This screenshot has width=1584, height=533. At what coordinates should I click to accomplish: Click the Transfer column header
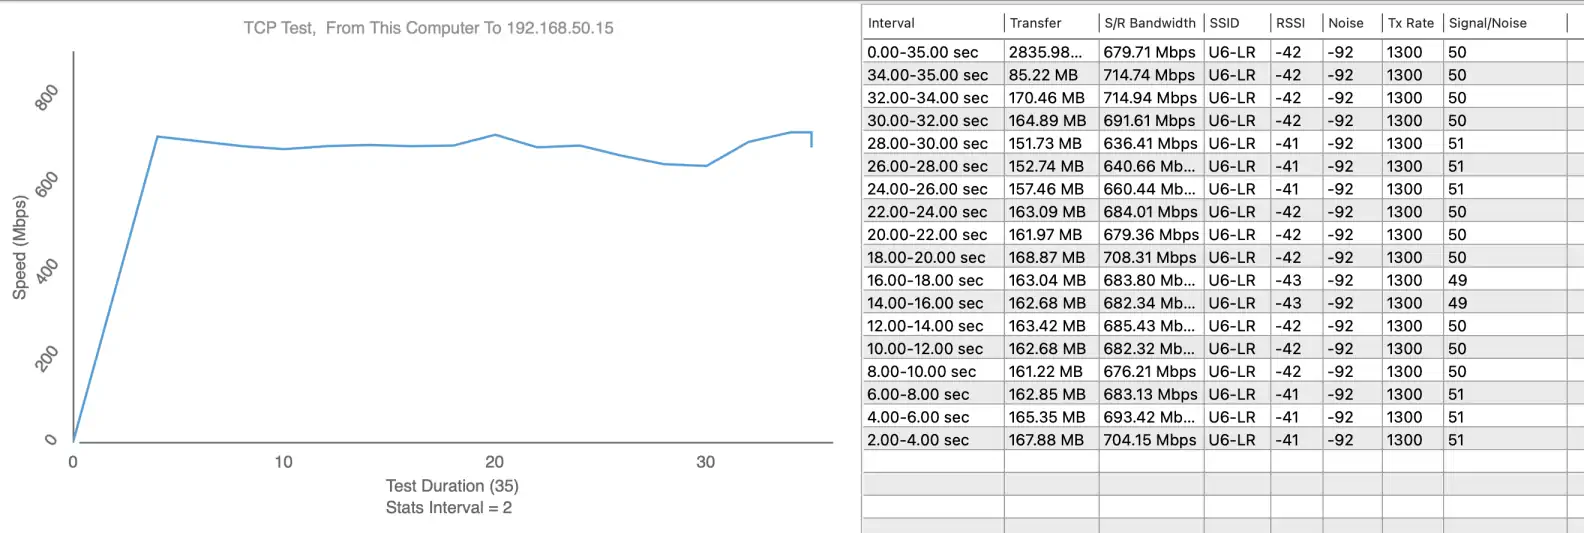[1035, 23]
